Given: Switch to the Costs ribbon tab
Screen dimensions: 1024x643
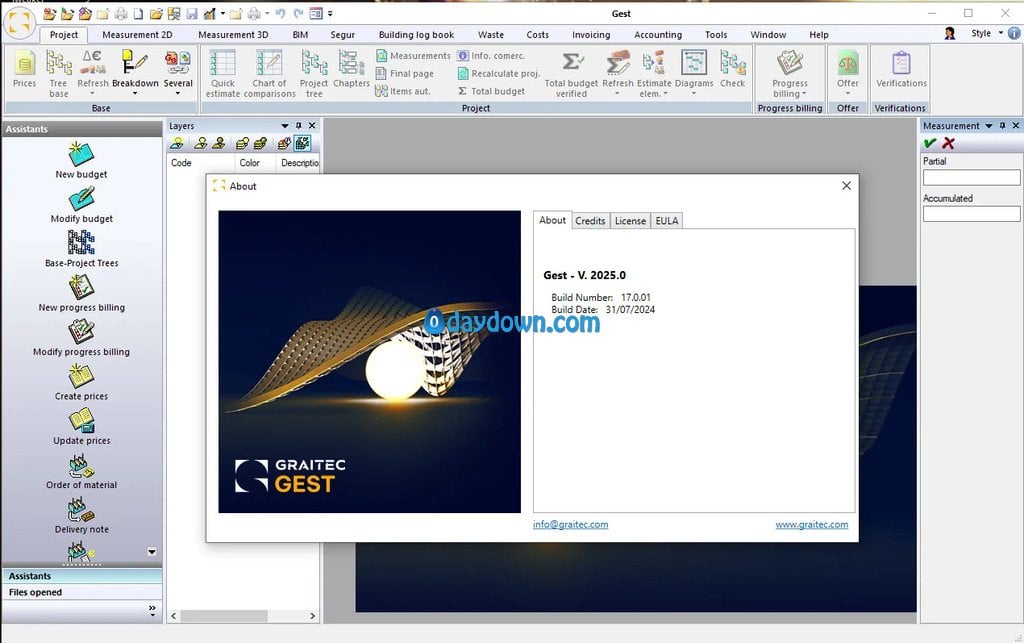Looking at the screenshot, I should click(537, 35).
